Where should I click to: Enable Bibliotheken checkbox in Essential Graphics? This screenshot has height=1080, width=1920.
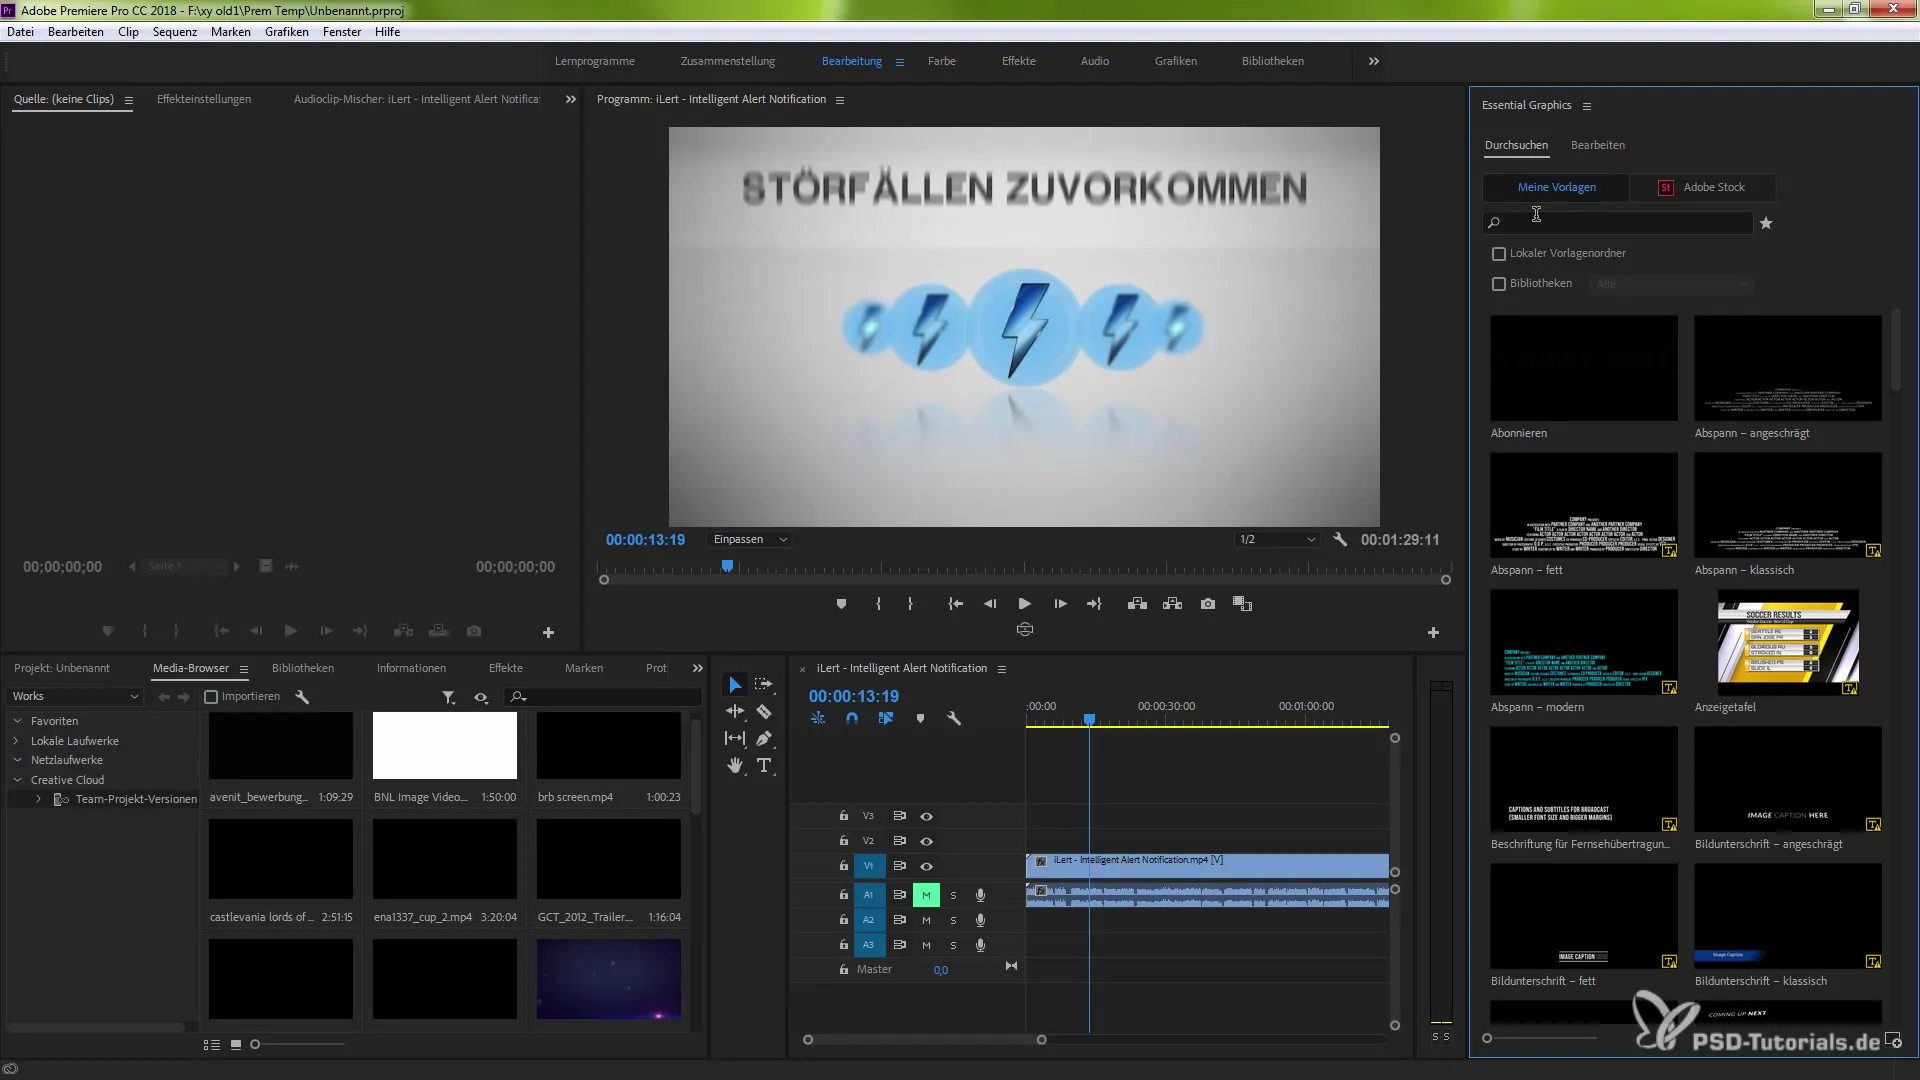(1499, 284)
